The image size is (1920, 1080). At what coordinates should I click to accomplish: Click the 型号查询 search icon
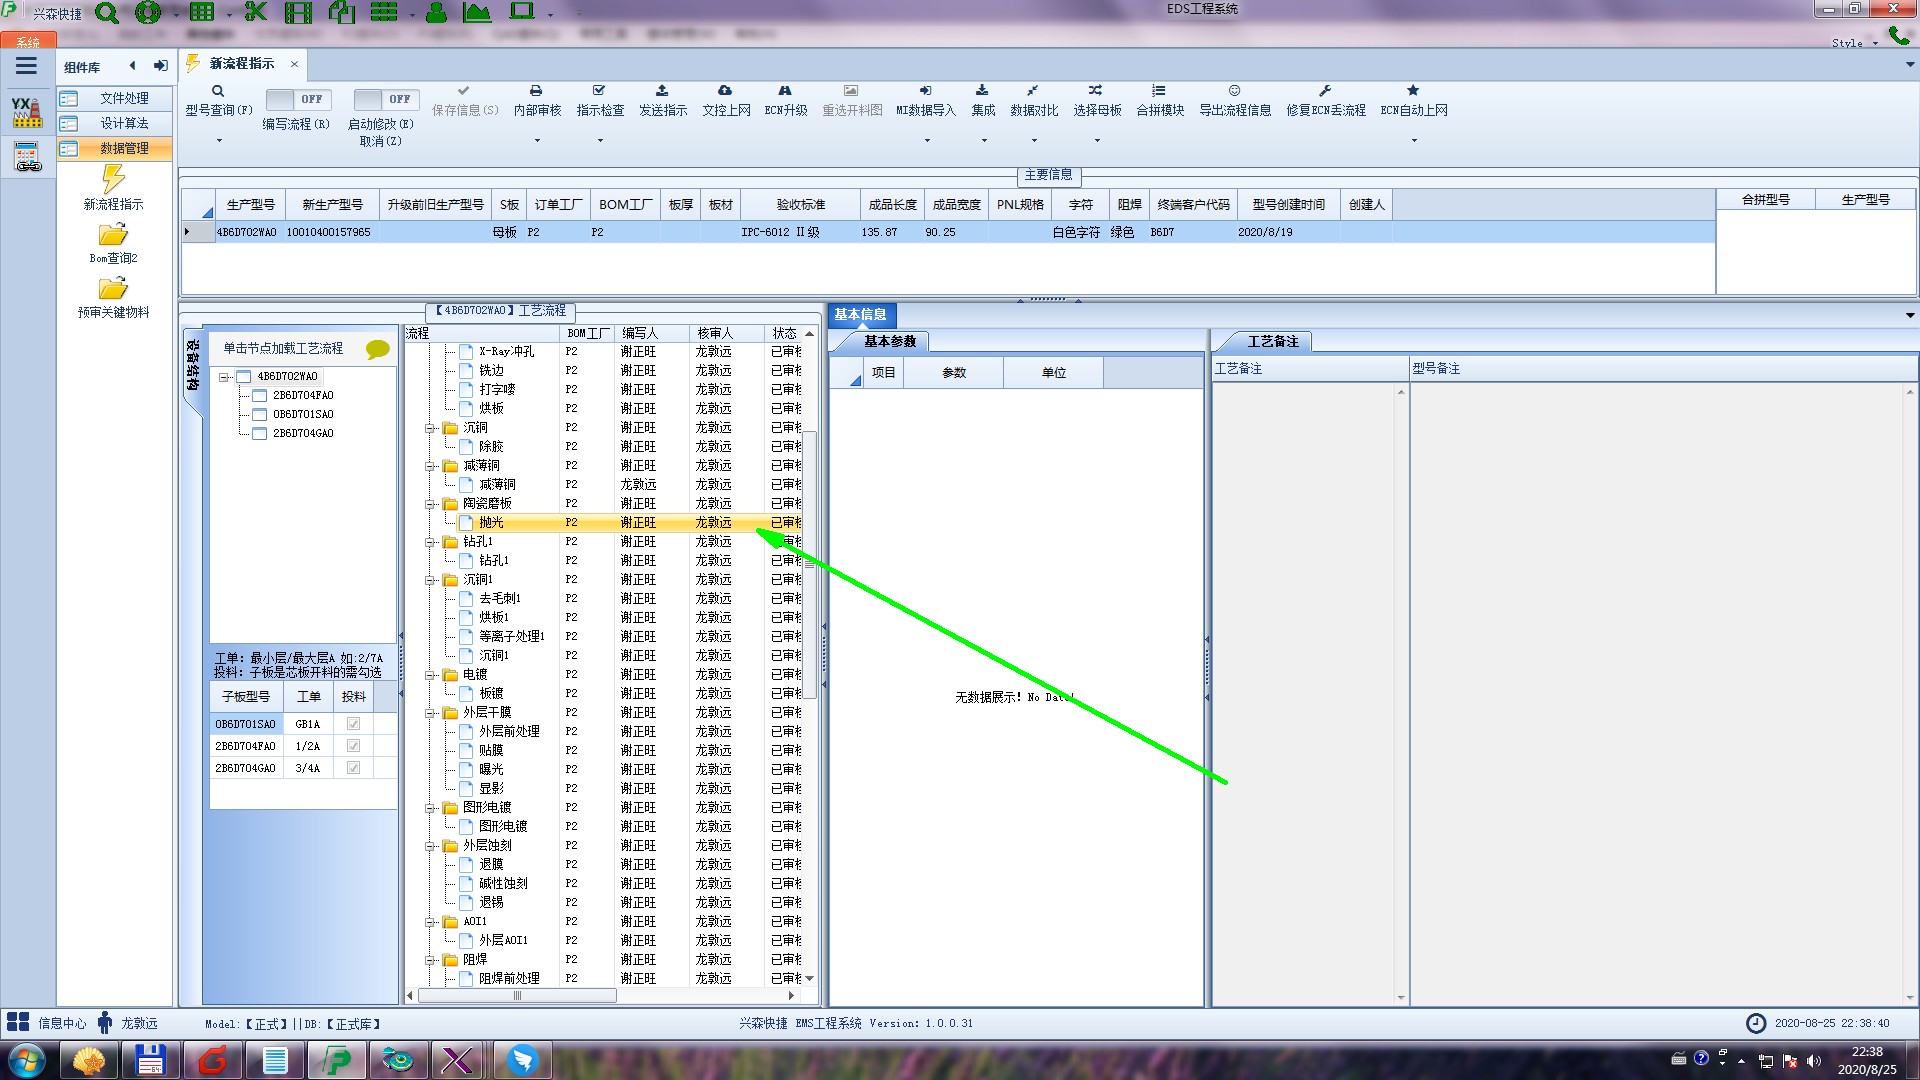click(x=218, y=91)
